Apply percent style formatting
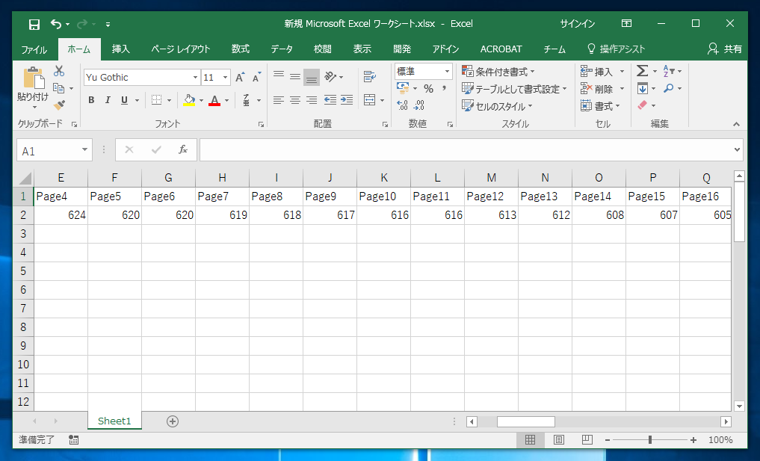 pos(428,89)
